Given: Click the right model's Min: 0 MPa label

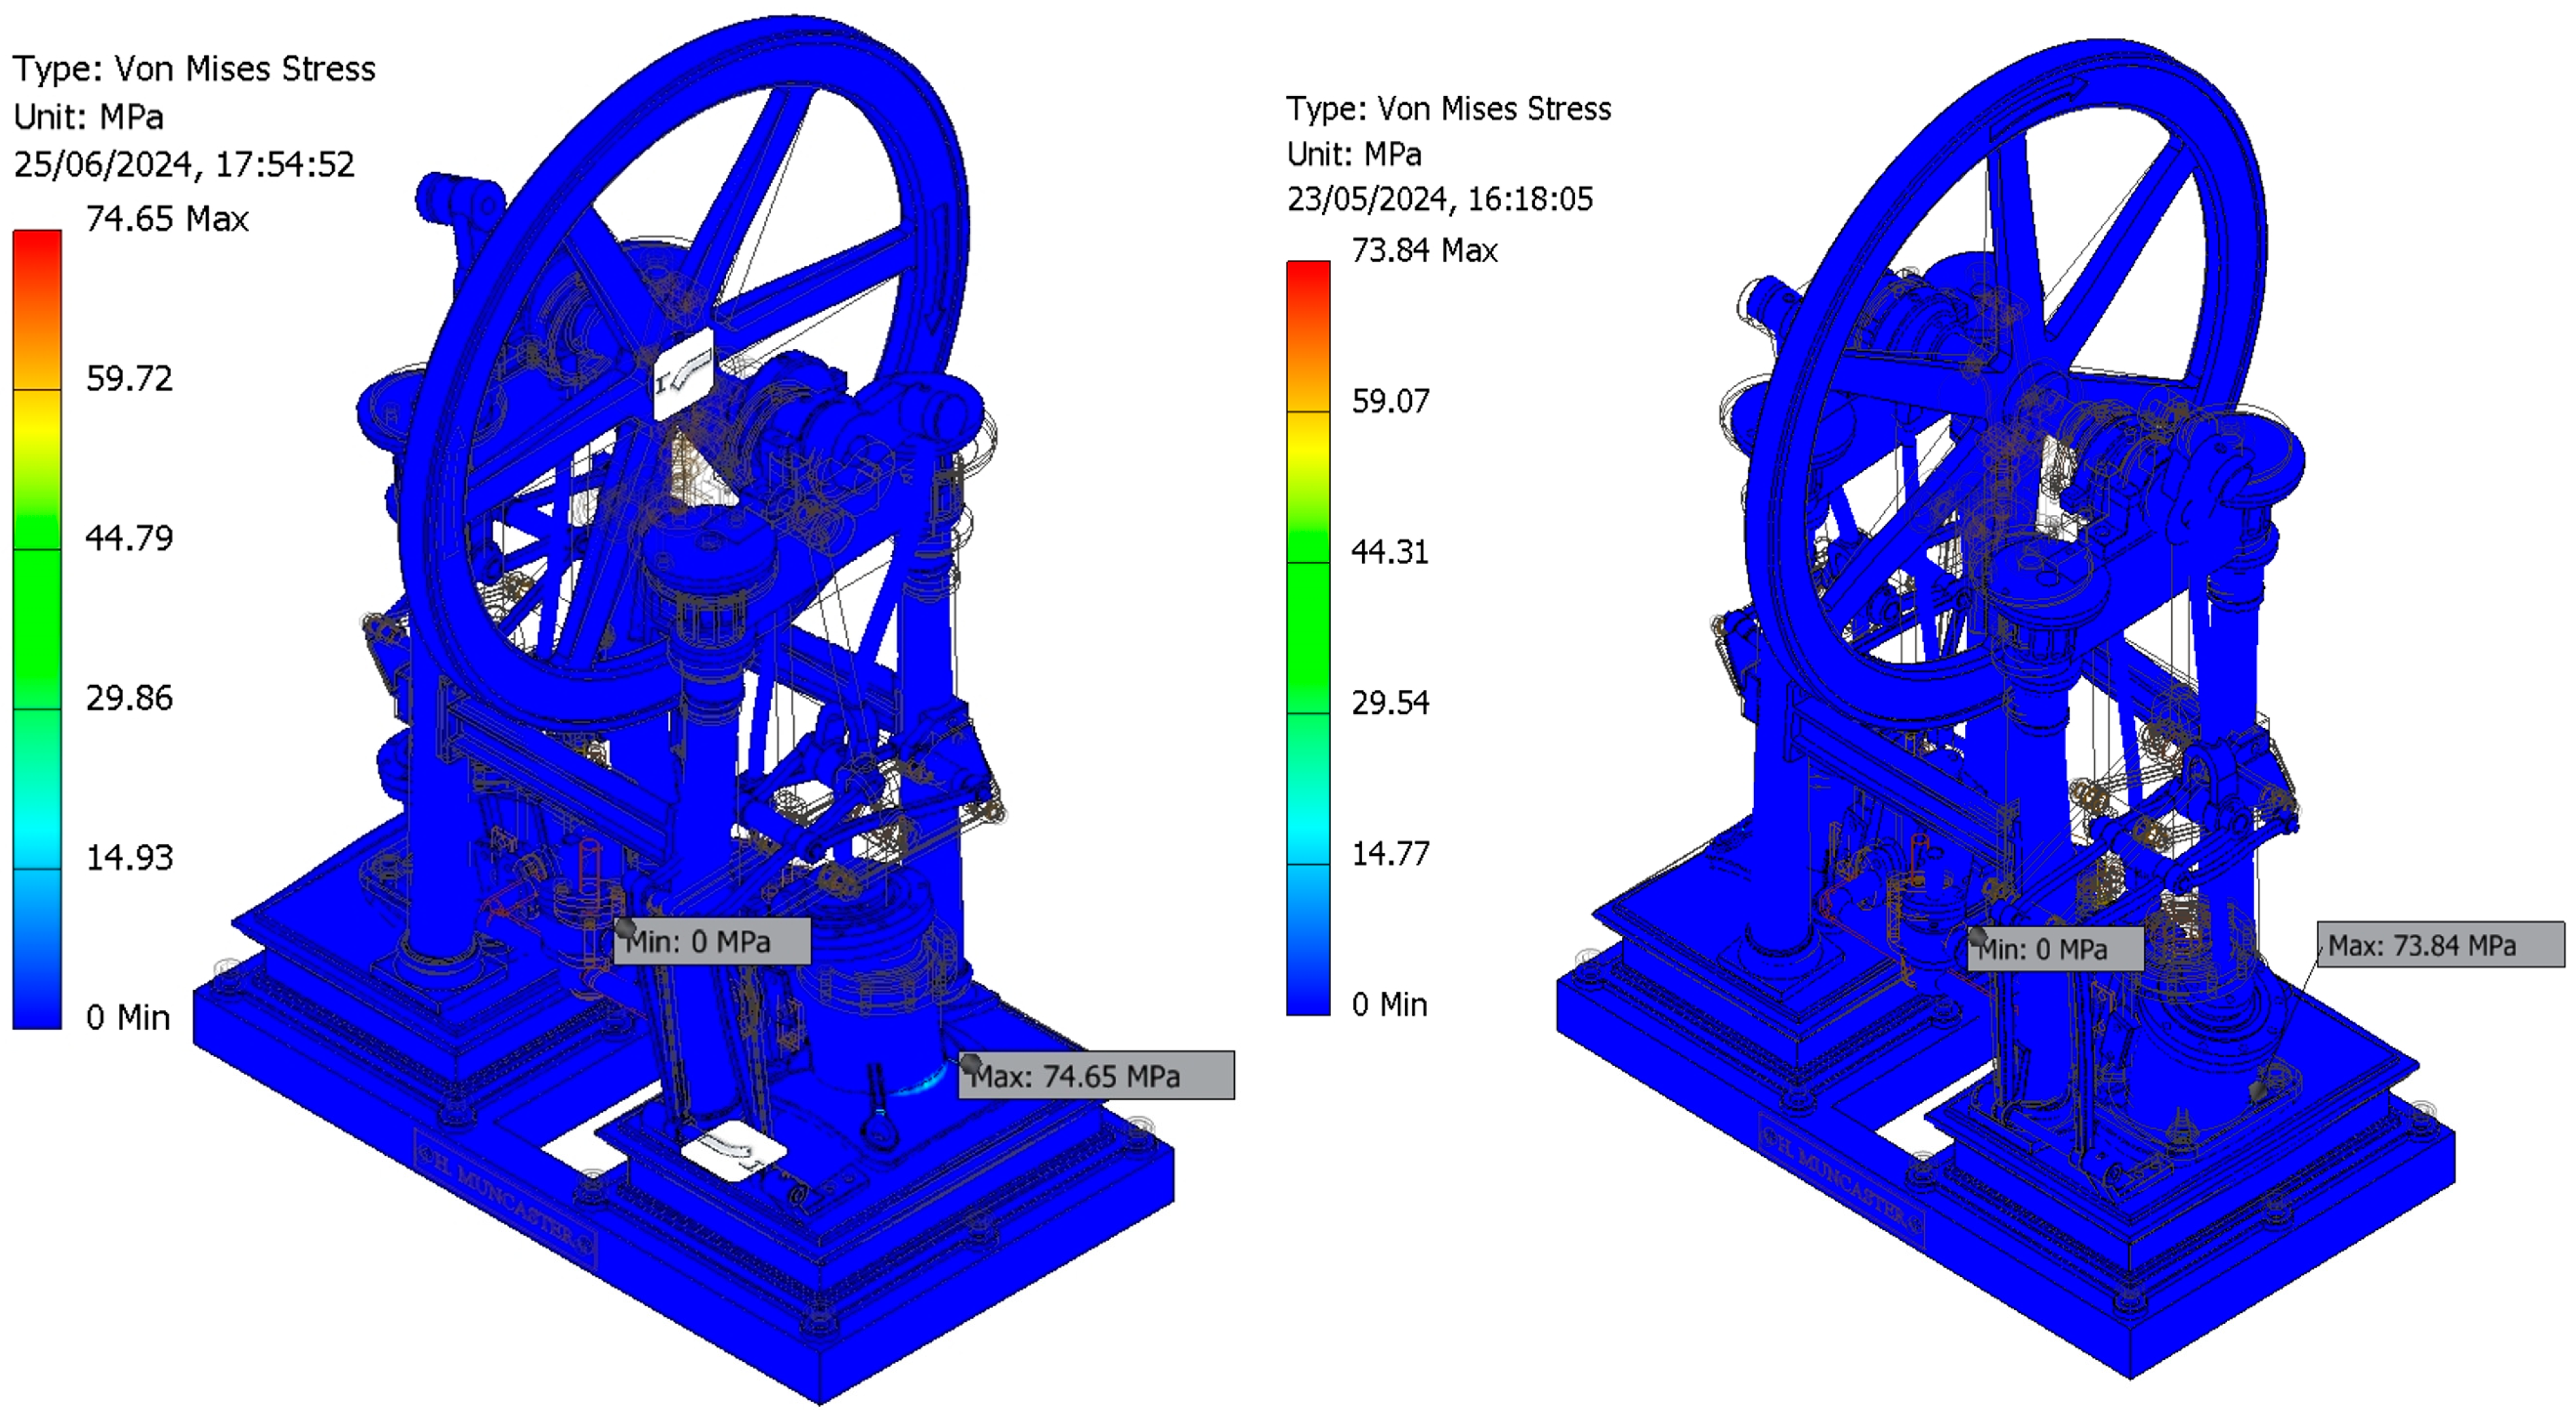Looking at the screenshot, I should (2055, 949).
